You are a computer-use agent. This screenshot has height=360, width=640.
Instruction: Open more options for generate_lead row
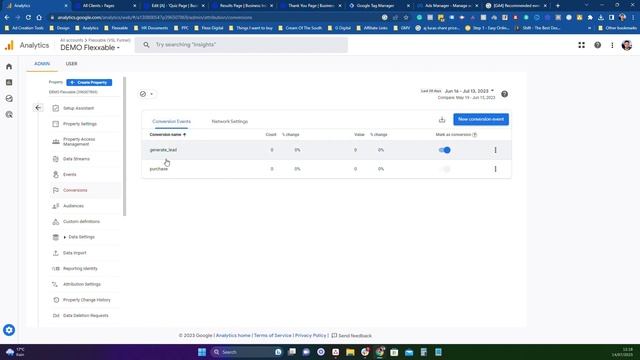point(495,150)
